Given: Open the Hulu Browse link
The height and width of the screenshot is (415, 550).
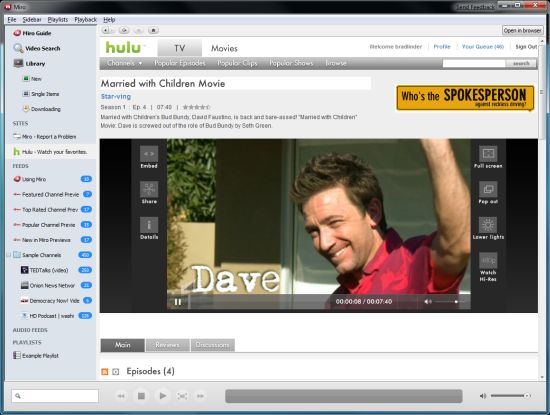Looking at the screenshot, I should coord(336,63).
